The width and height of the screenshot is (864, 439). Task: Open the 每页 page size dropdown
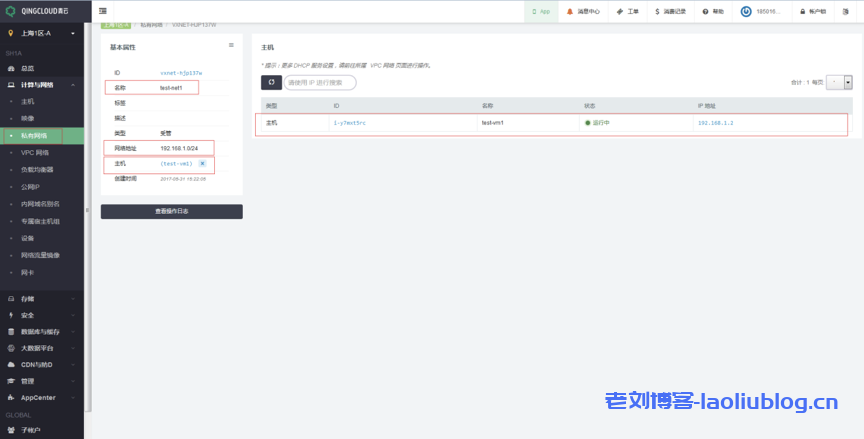pos(847,82)
